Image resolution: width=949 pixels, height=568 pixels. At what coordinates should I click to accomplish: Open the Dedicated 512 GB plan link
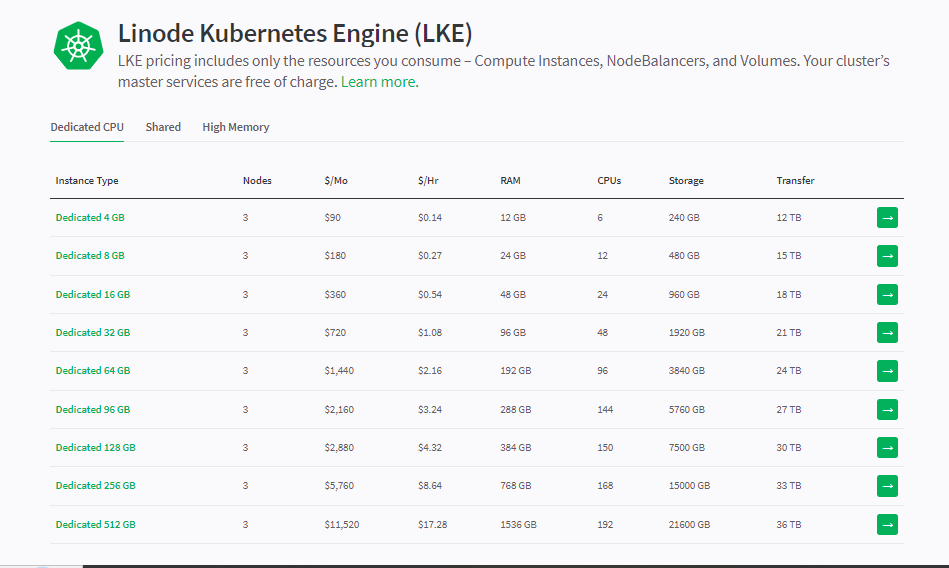click(x=96, y=524)
